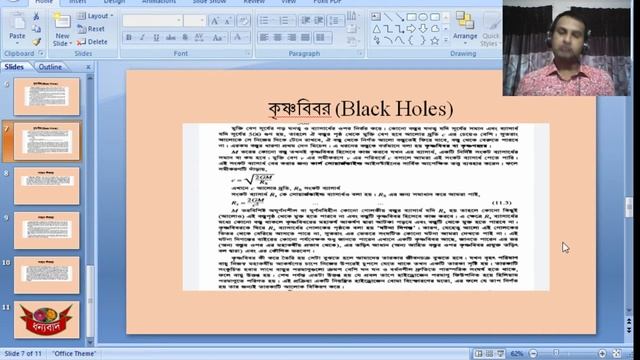The width and height of the screenshot is (640, 360).
Task: Switch to the Outline pane tab
Action: pos(50,67)
